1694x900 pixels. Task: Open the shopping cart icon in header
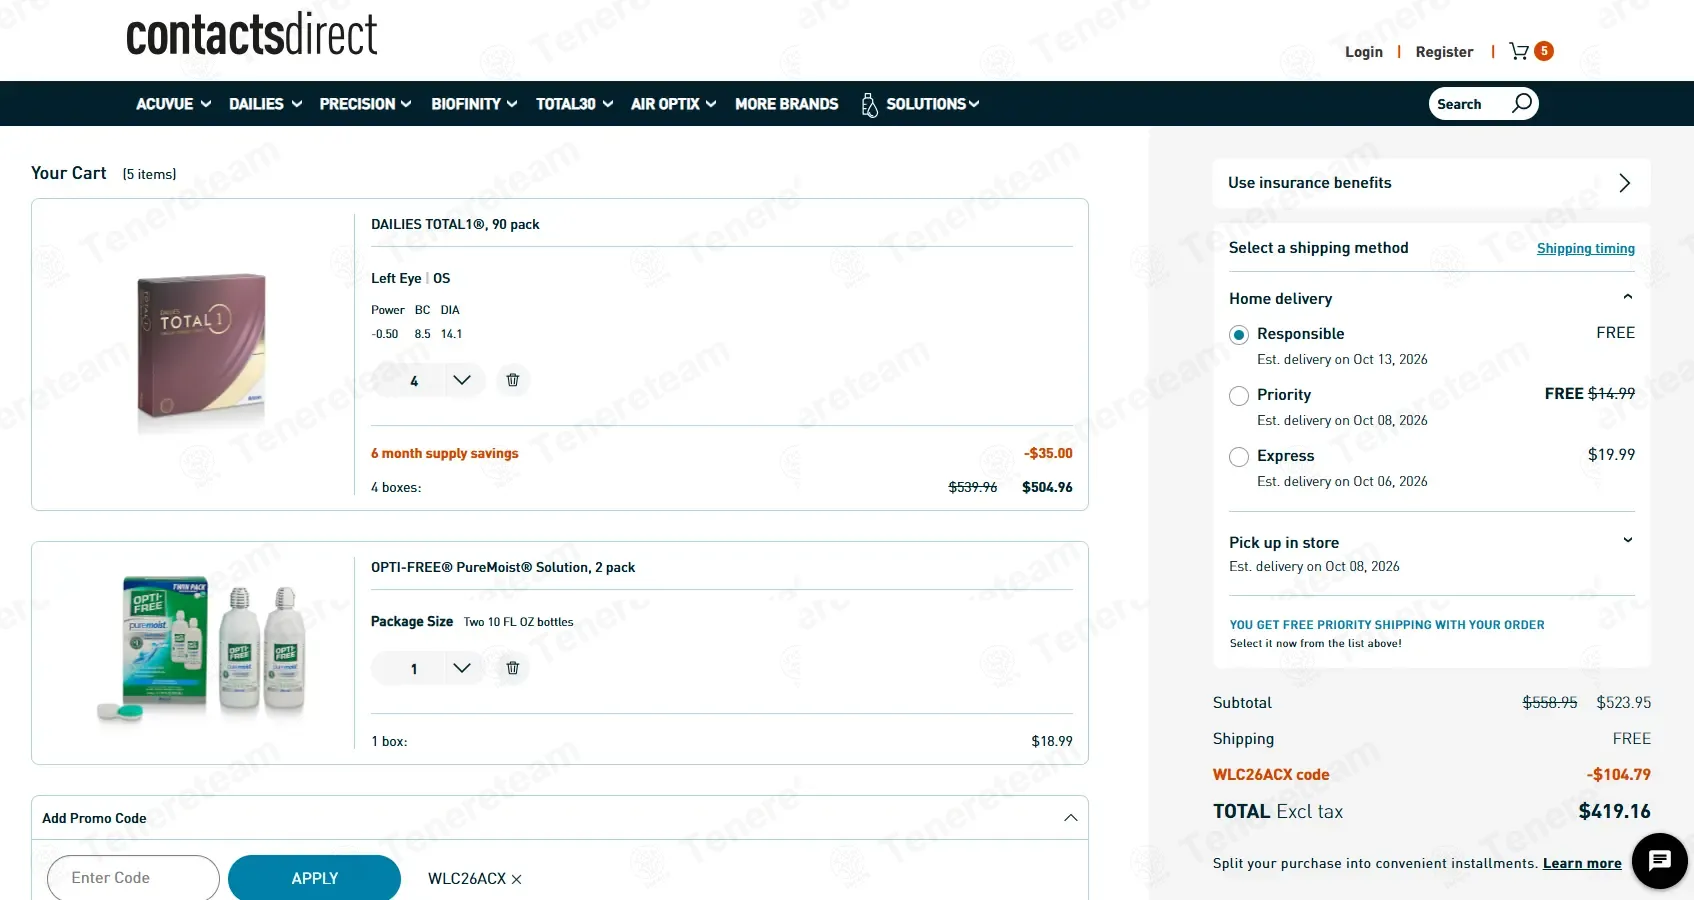pos(1519,51)
